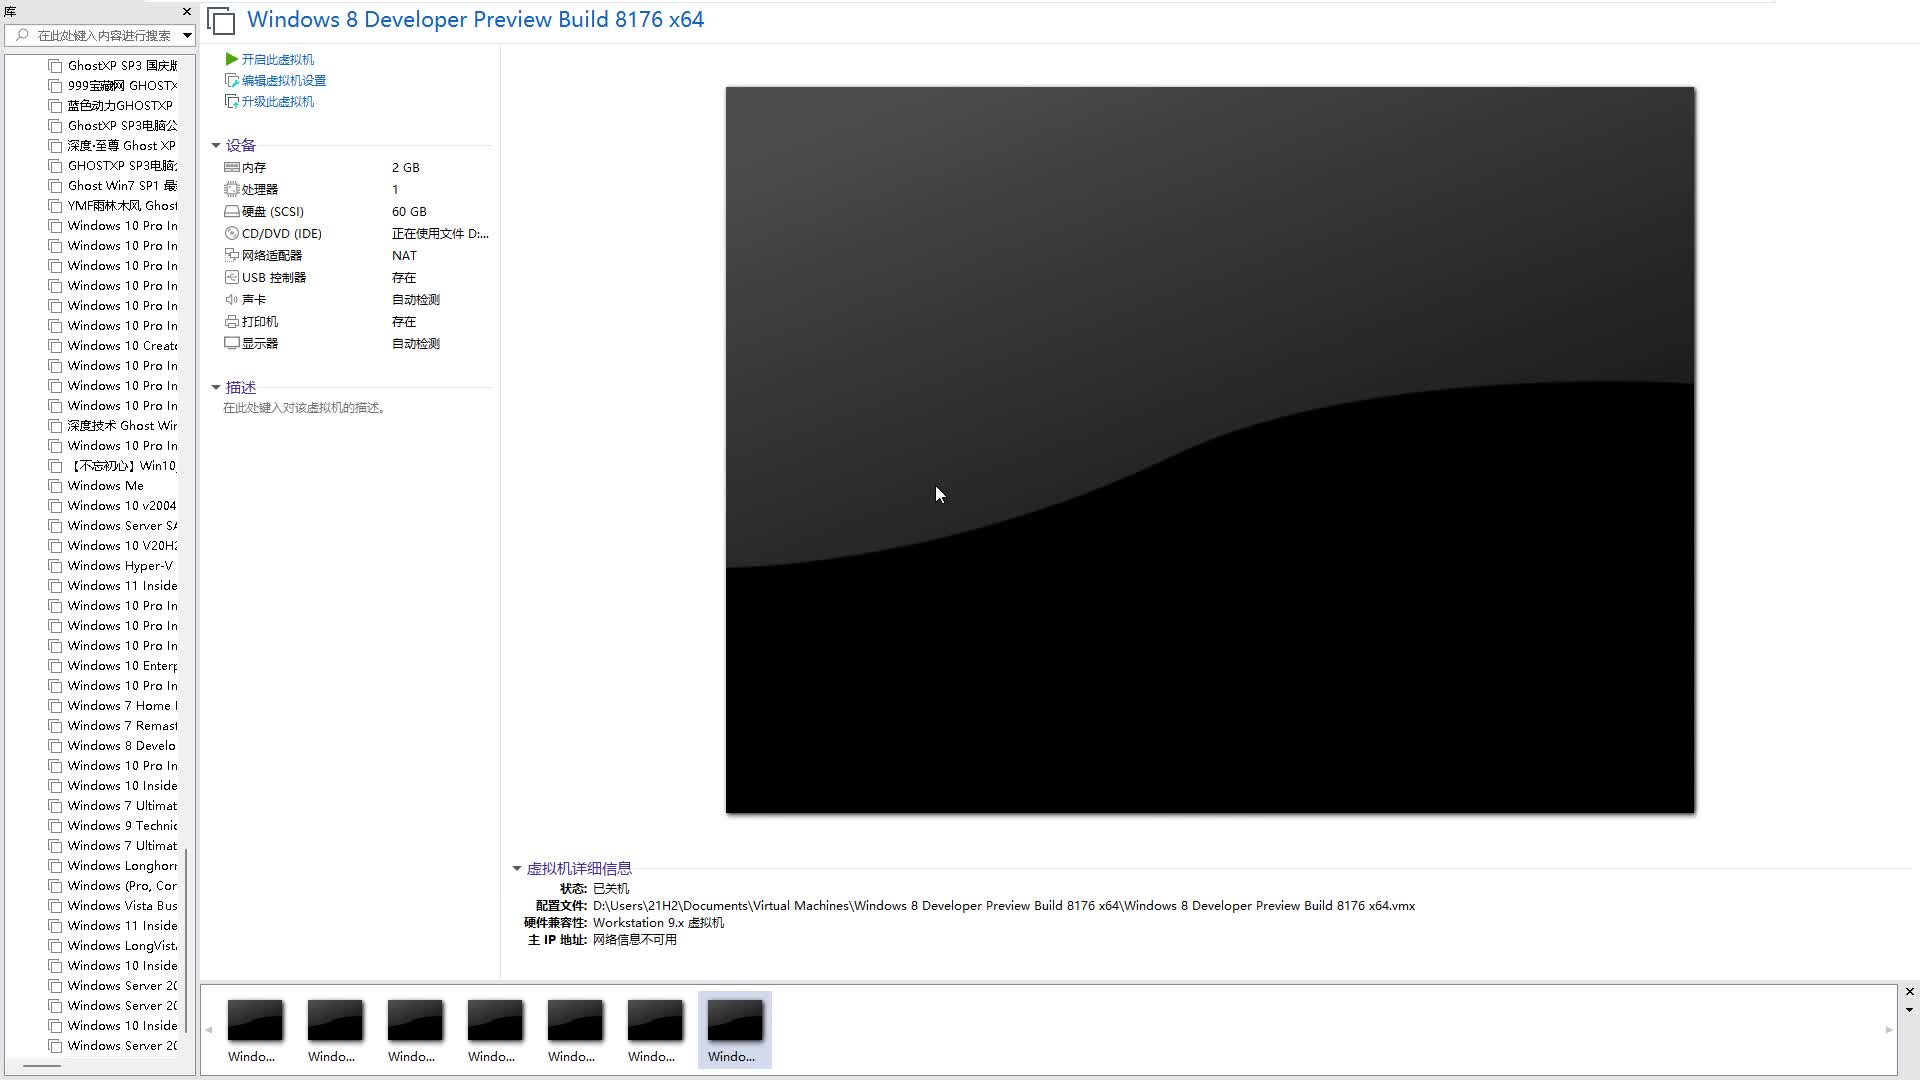Collapse the 设备 devices section

(x=216, y=145)
